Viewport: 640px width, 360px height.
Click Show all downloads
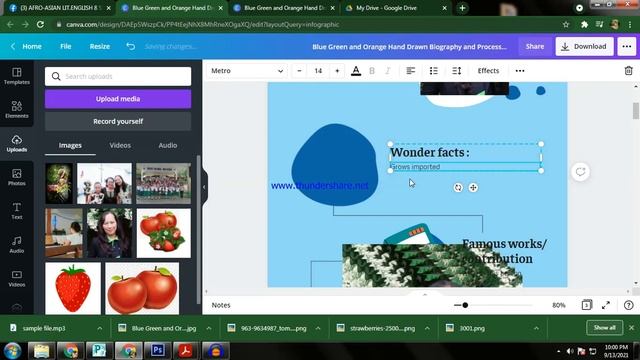point(604,328)
